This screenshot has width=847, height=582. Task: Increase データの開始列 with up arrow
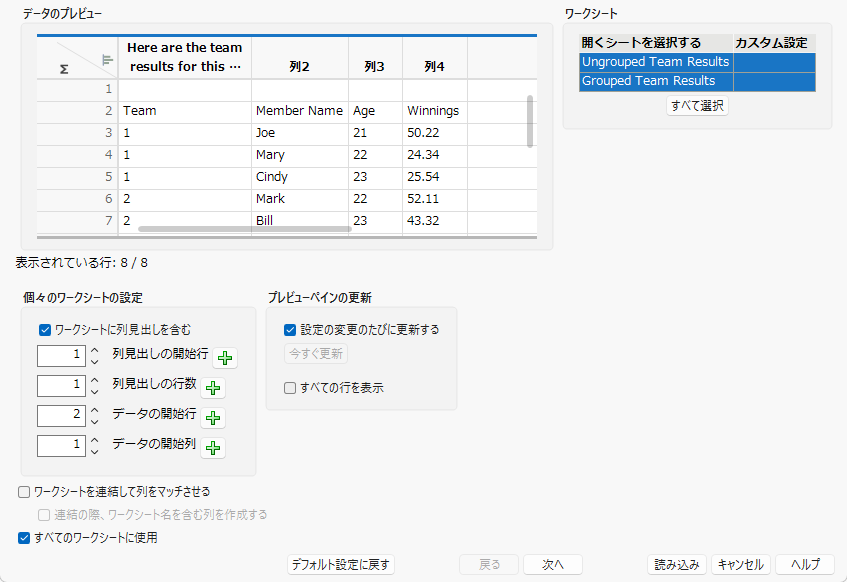pos(95,440)
